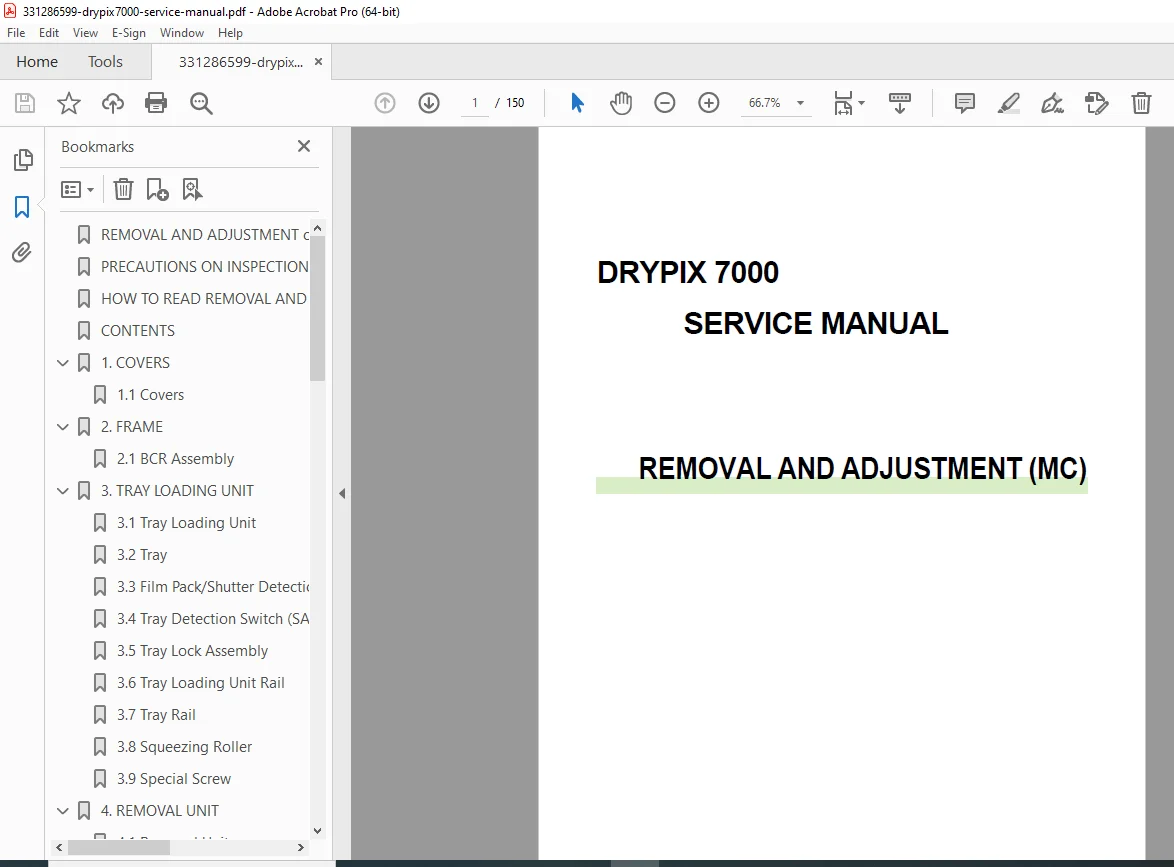Go to 3.2 Tray bookmark
This screenshot has width=1174, height=867.
coord(142,555)
